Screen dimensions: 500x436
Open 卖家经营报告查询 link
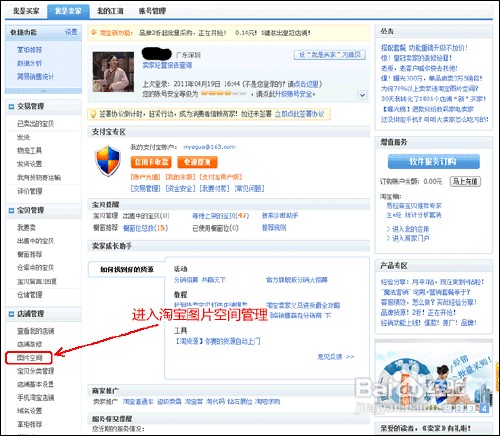click(167, 66)
